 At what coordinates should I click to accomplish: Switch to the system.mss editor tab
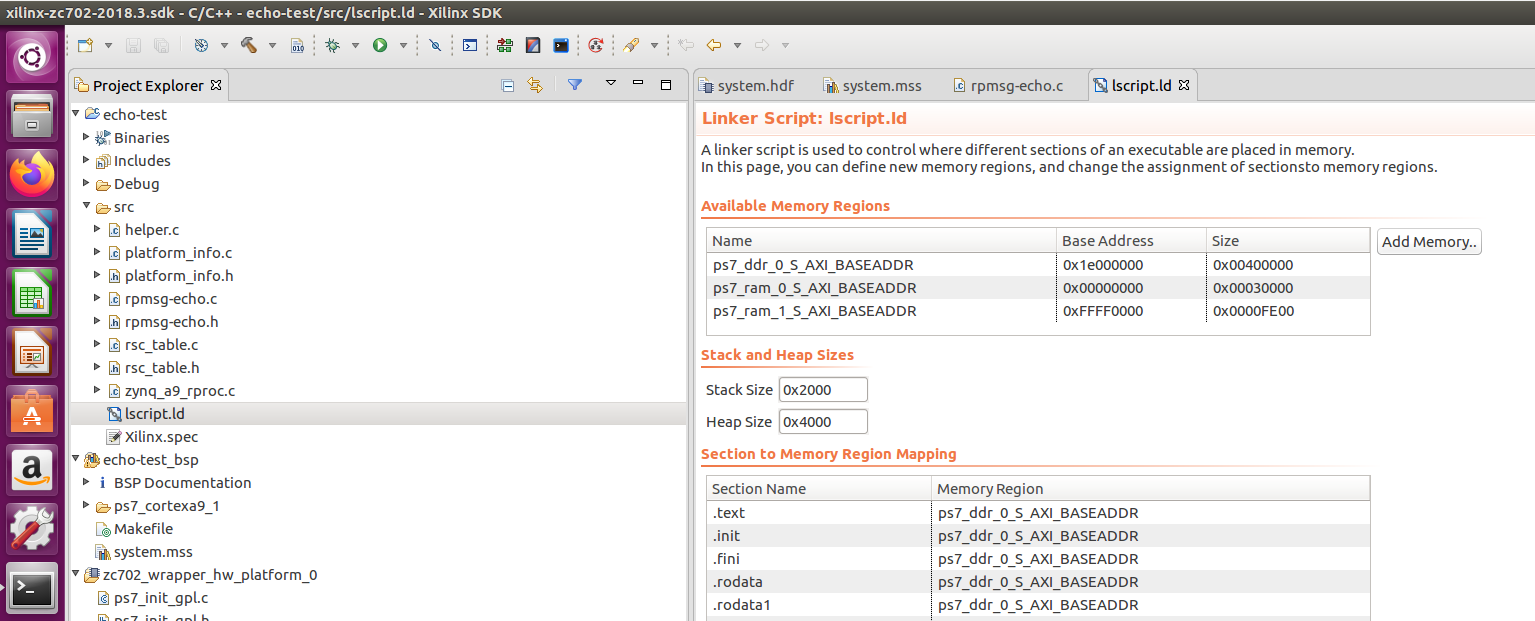pyautogui.click(x=872, y=86)
